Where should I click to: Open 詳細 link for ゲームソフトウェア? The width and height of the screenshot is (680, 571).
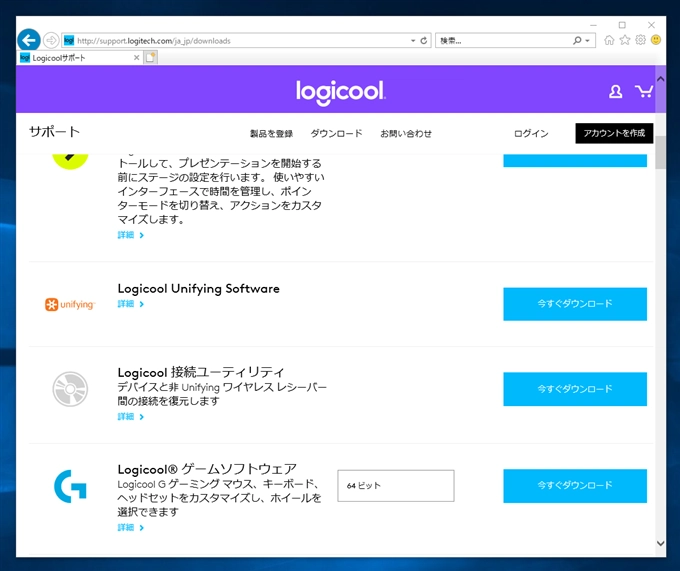[131, 528]
